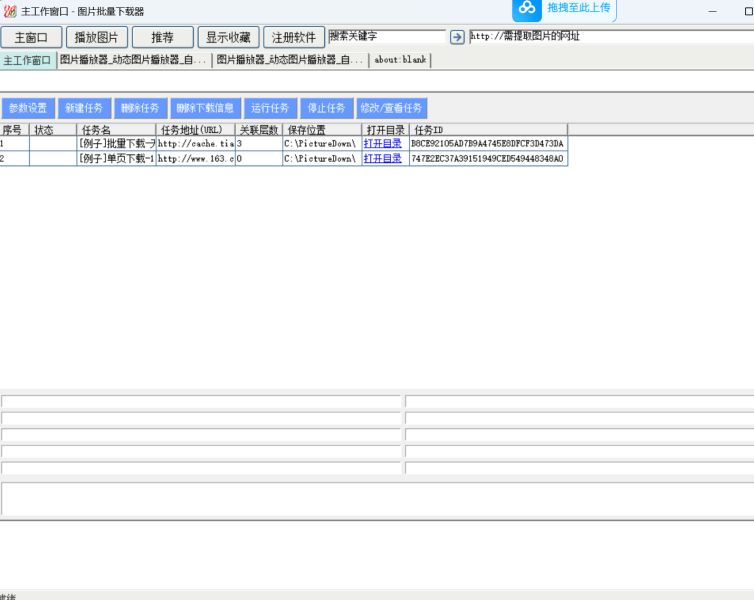The width and height of the screenshot is (754, 600).
Task: Click 删除下载信息 button
Action: [205, 108]
